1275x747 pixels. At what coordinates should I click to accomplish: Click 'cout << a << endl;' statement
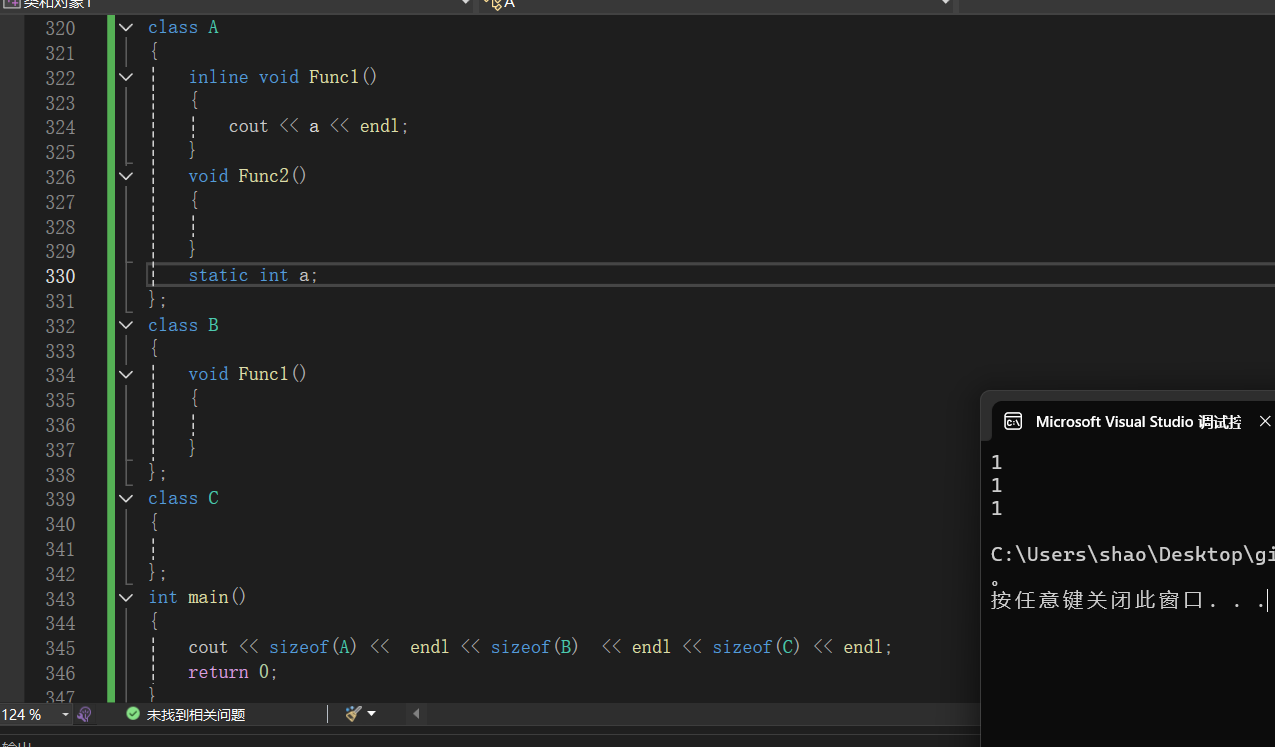tap(319, 126)
